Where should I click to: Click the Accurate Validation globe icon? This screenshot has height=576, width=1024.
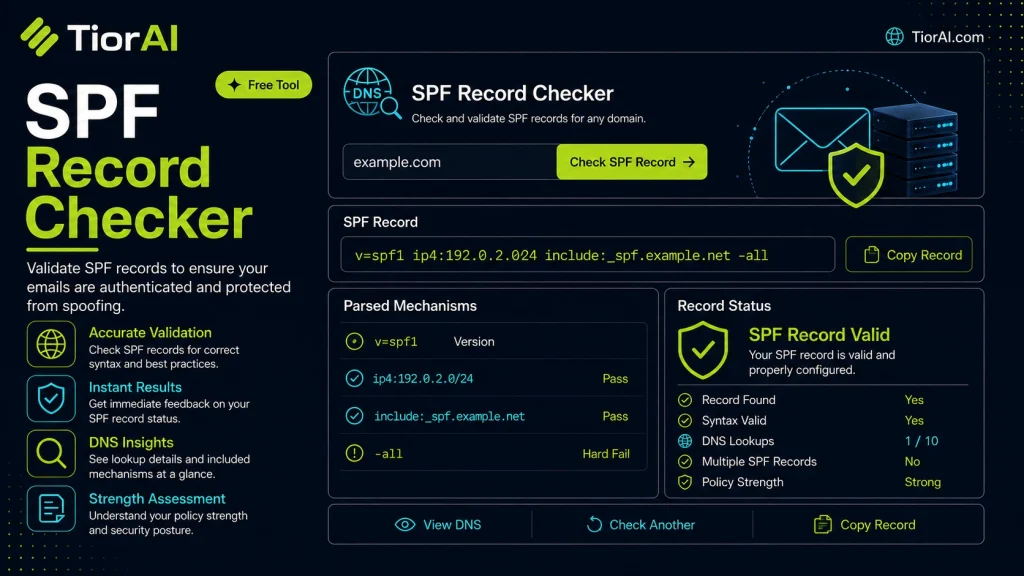click(x=51, y=344)
